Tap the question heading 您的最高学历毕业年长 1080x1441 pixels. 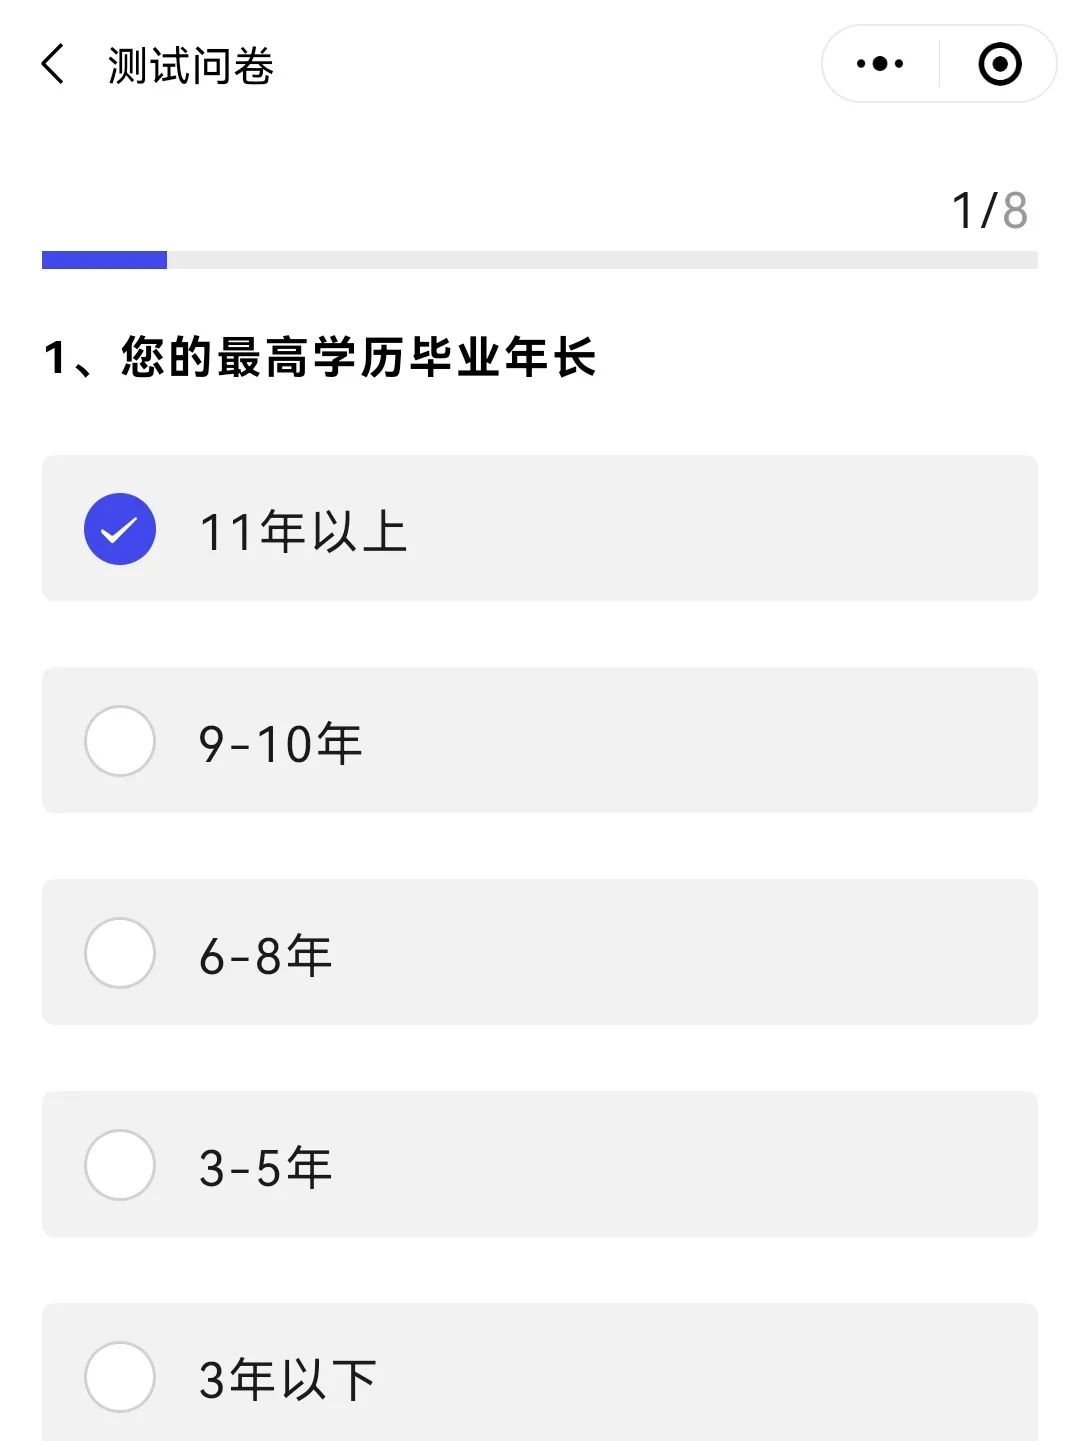coord(320,358)
